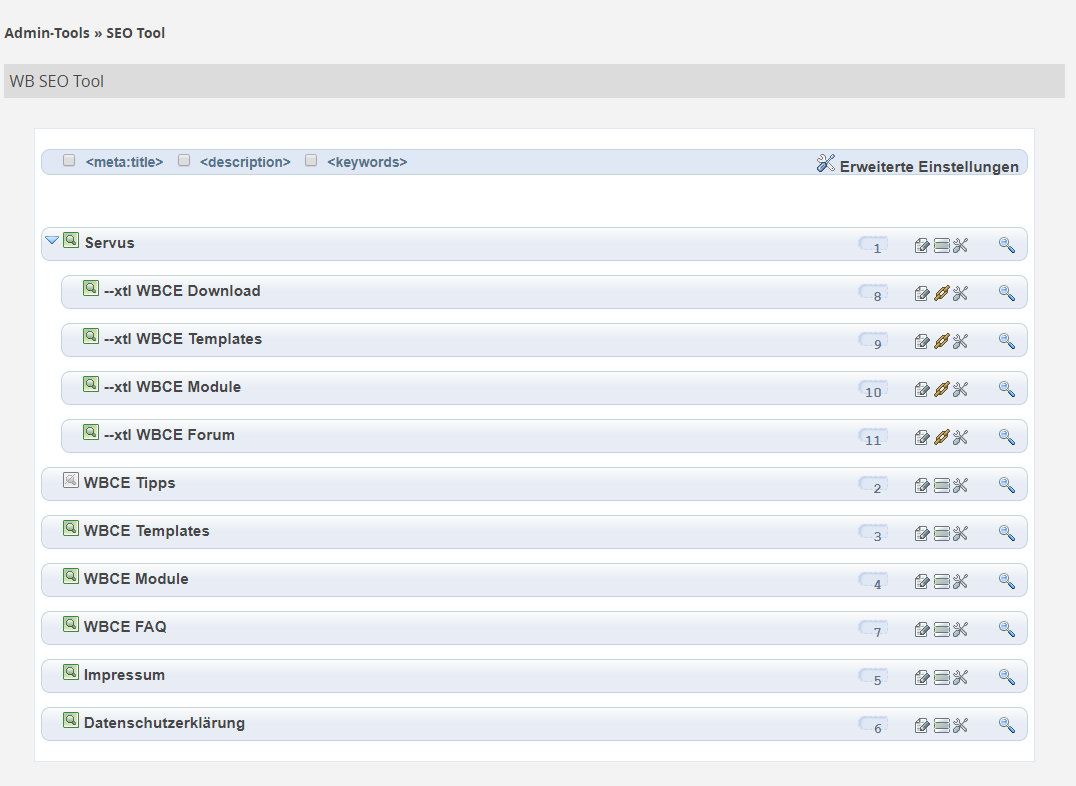
Task: Click the sections icon in the Servus row
Action: [x=942, y=245]
